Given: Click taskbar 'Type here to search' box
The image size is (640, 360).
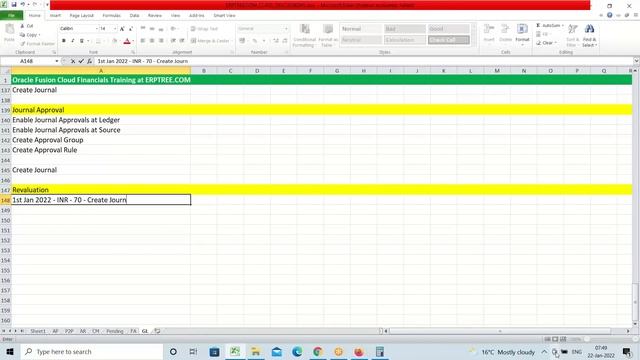Looking at the screenshot, I should (x=91, y=351).
